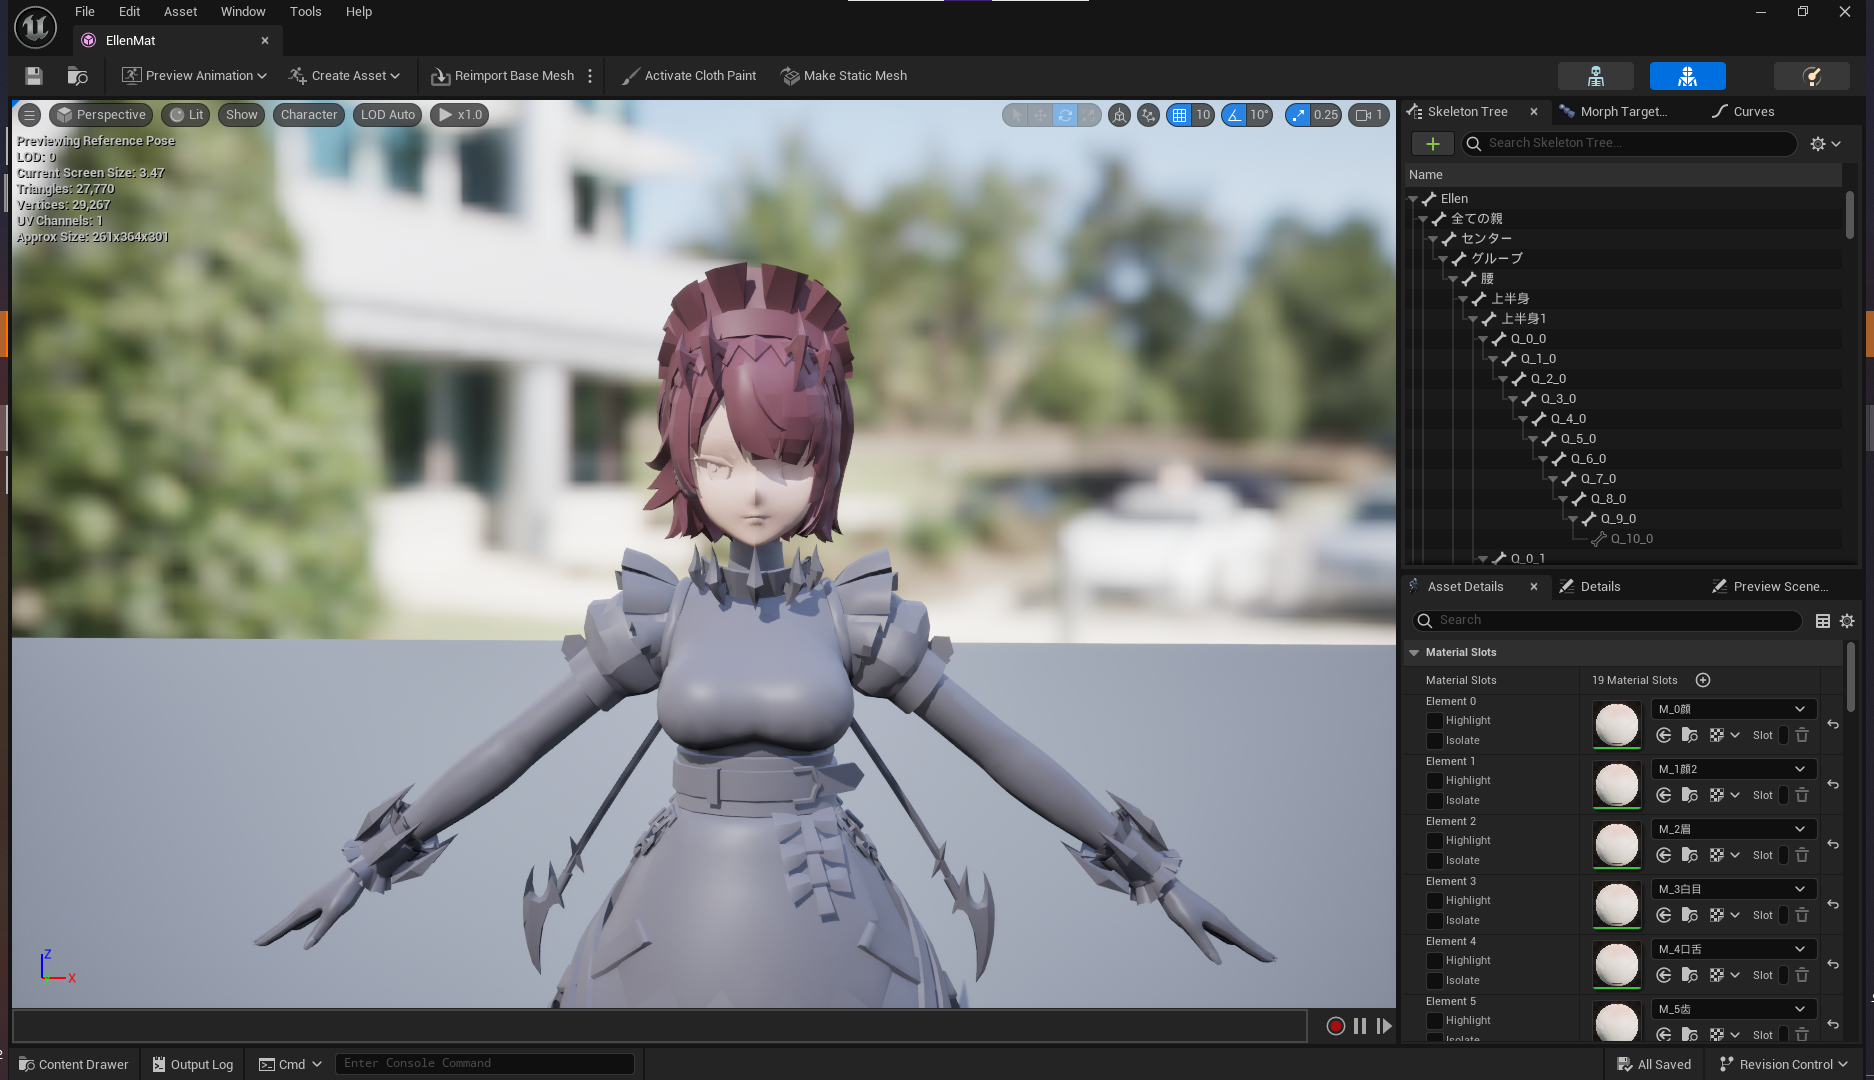Select the Q_5_0 bone in the tree
The image size is (1874, 1080).
1578,439
